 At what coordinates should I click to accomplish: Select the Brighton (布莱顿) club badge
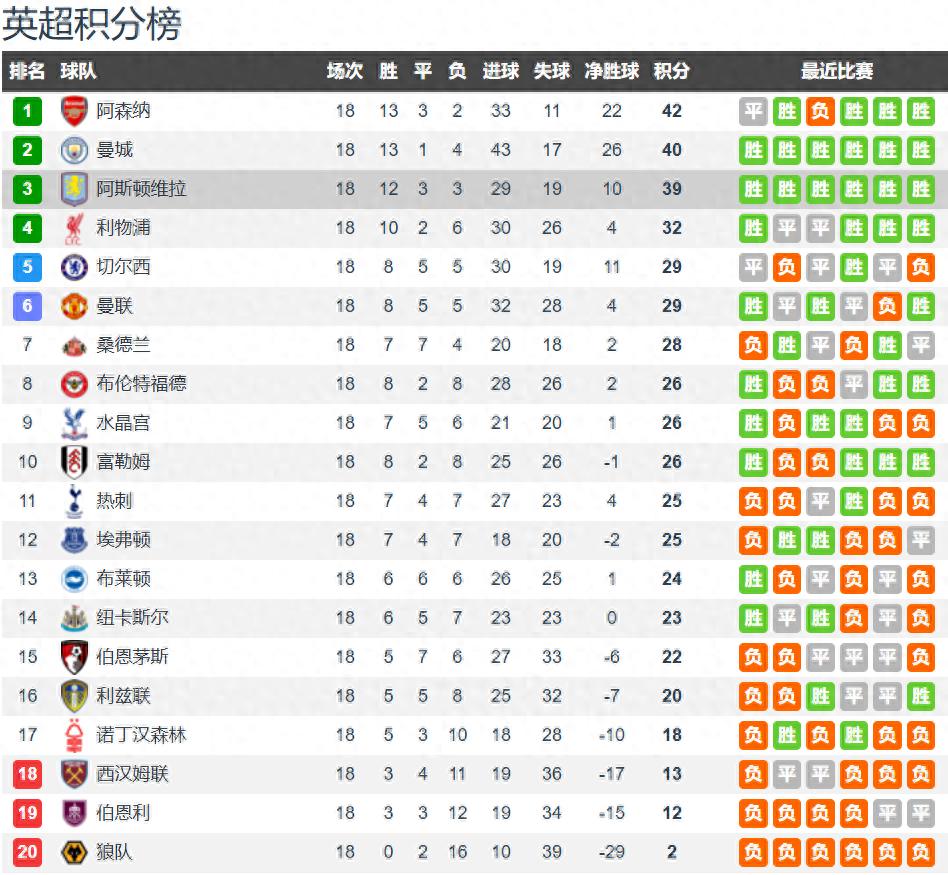pyautogui.click(x=73, y=579)
